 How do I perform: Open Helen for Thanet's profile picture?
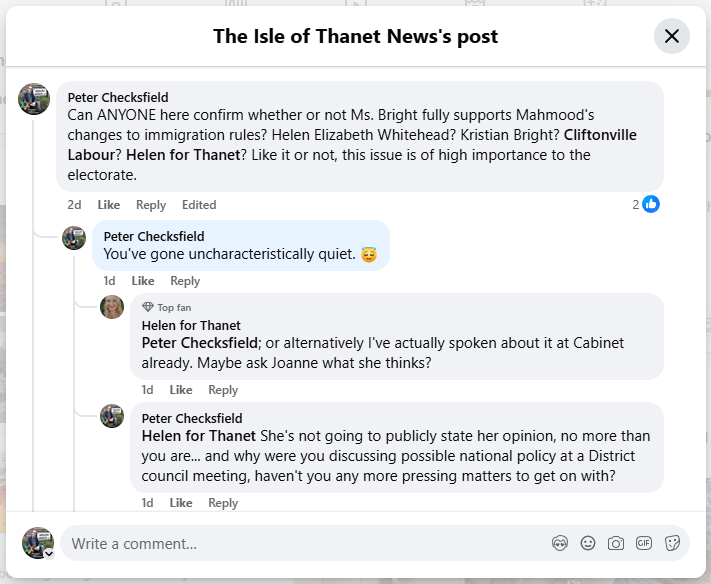[x=112, y=307]
